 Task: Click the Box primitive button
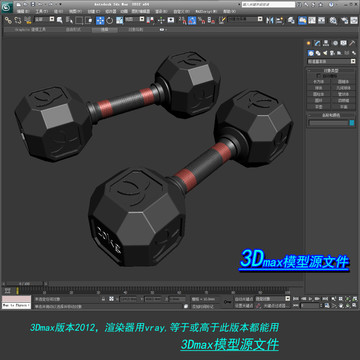coord(319,81)
